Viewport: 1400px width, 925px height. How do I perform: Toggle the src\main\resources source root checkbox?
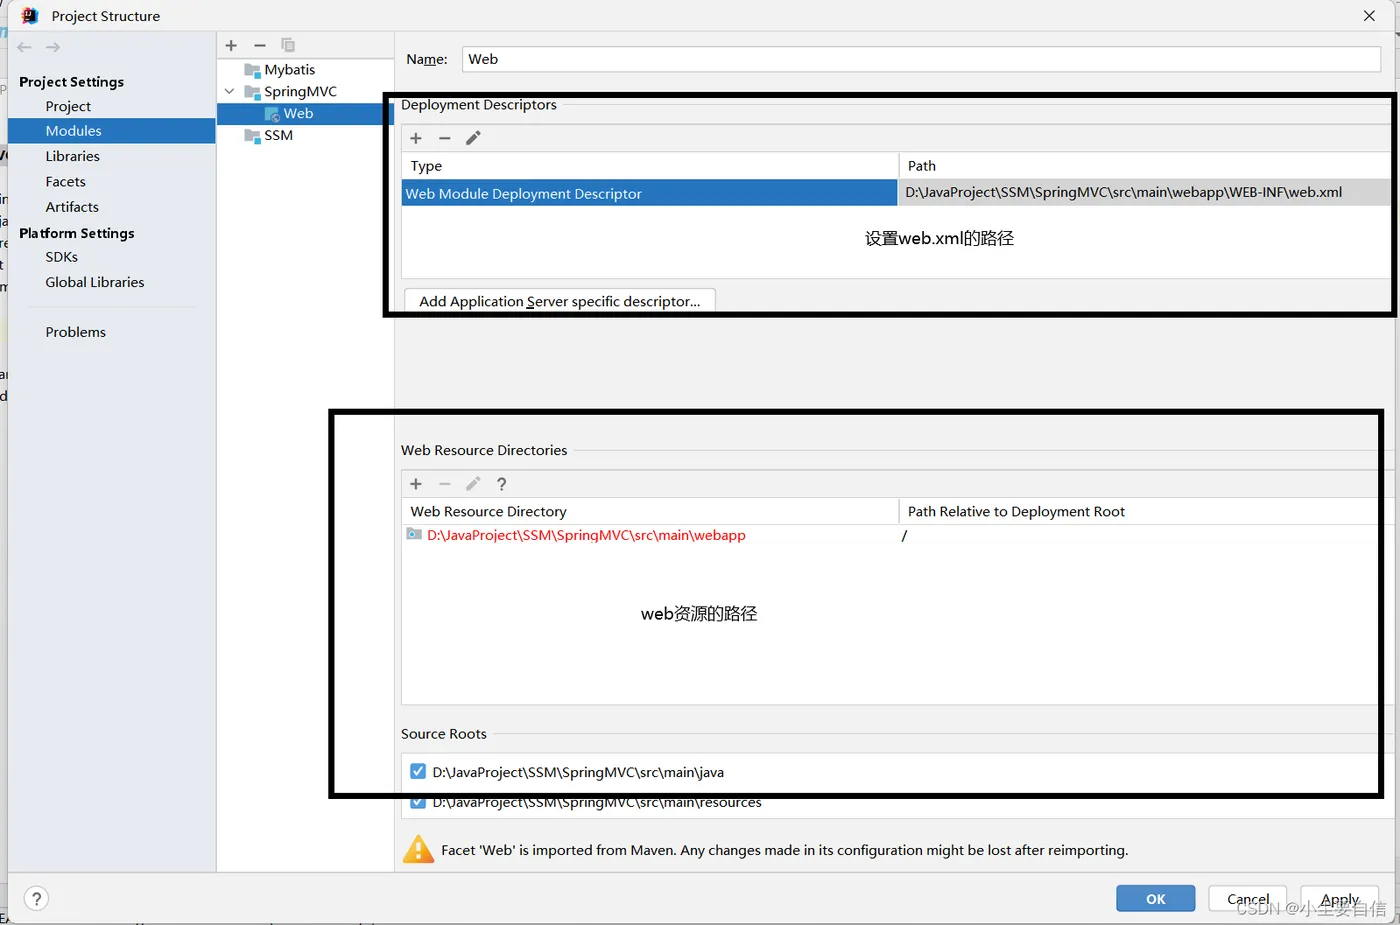click(x=418, y=802)
